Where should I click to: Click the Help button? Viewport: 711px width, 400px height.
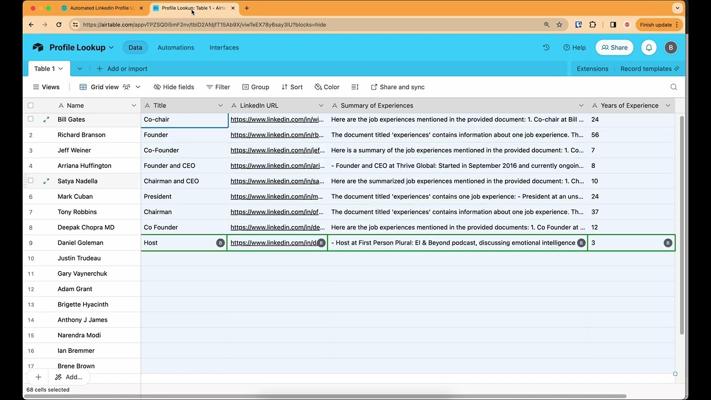[574, 47]
